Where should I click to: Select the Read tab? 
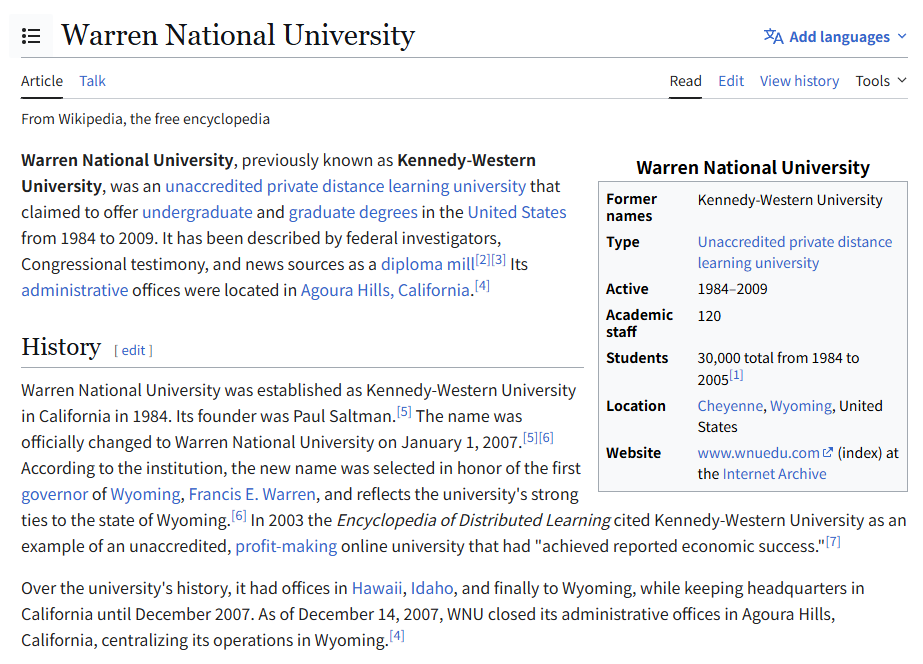coord(685,81)
